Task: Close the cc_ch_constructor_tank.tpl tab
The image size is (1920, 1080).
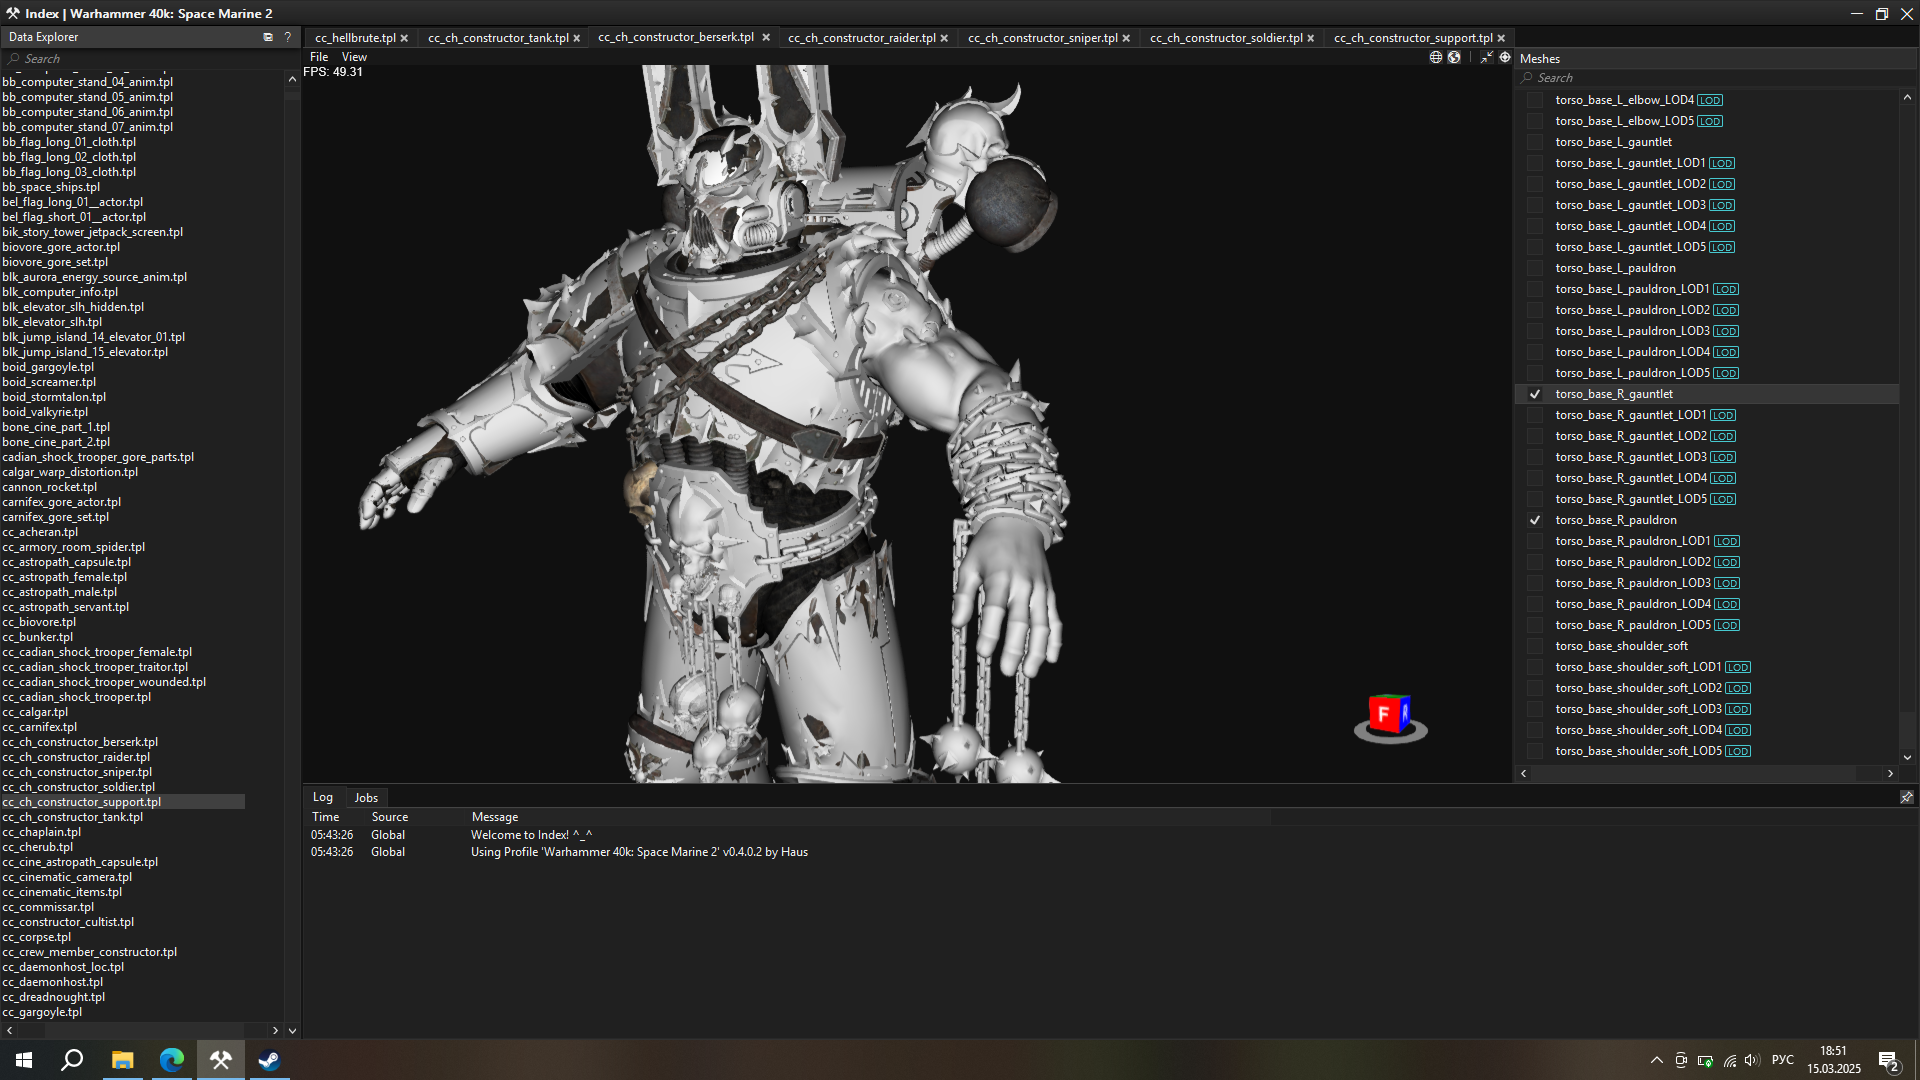Action: (x=577, y=38)
